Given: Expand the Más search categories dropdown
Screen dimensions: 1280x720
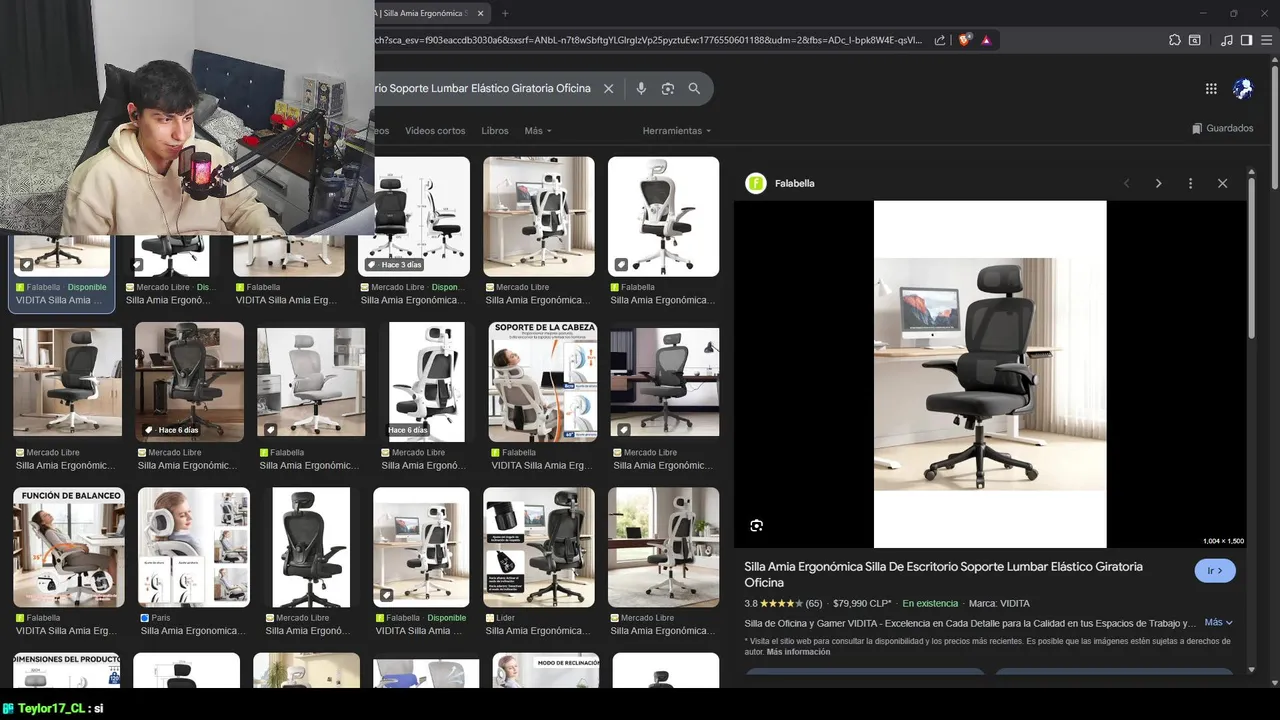Looking at the screenshot, I should coord(537,131).
